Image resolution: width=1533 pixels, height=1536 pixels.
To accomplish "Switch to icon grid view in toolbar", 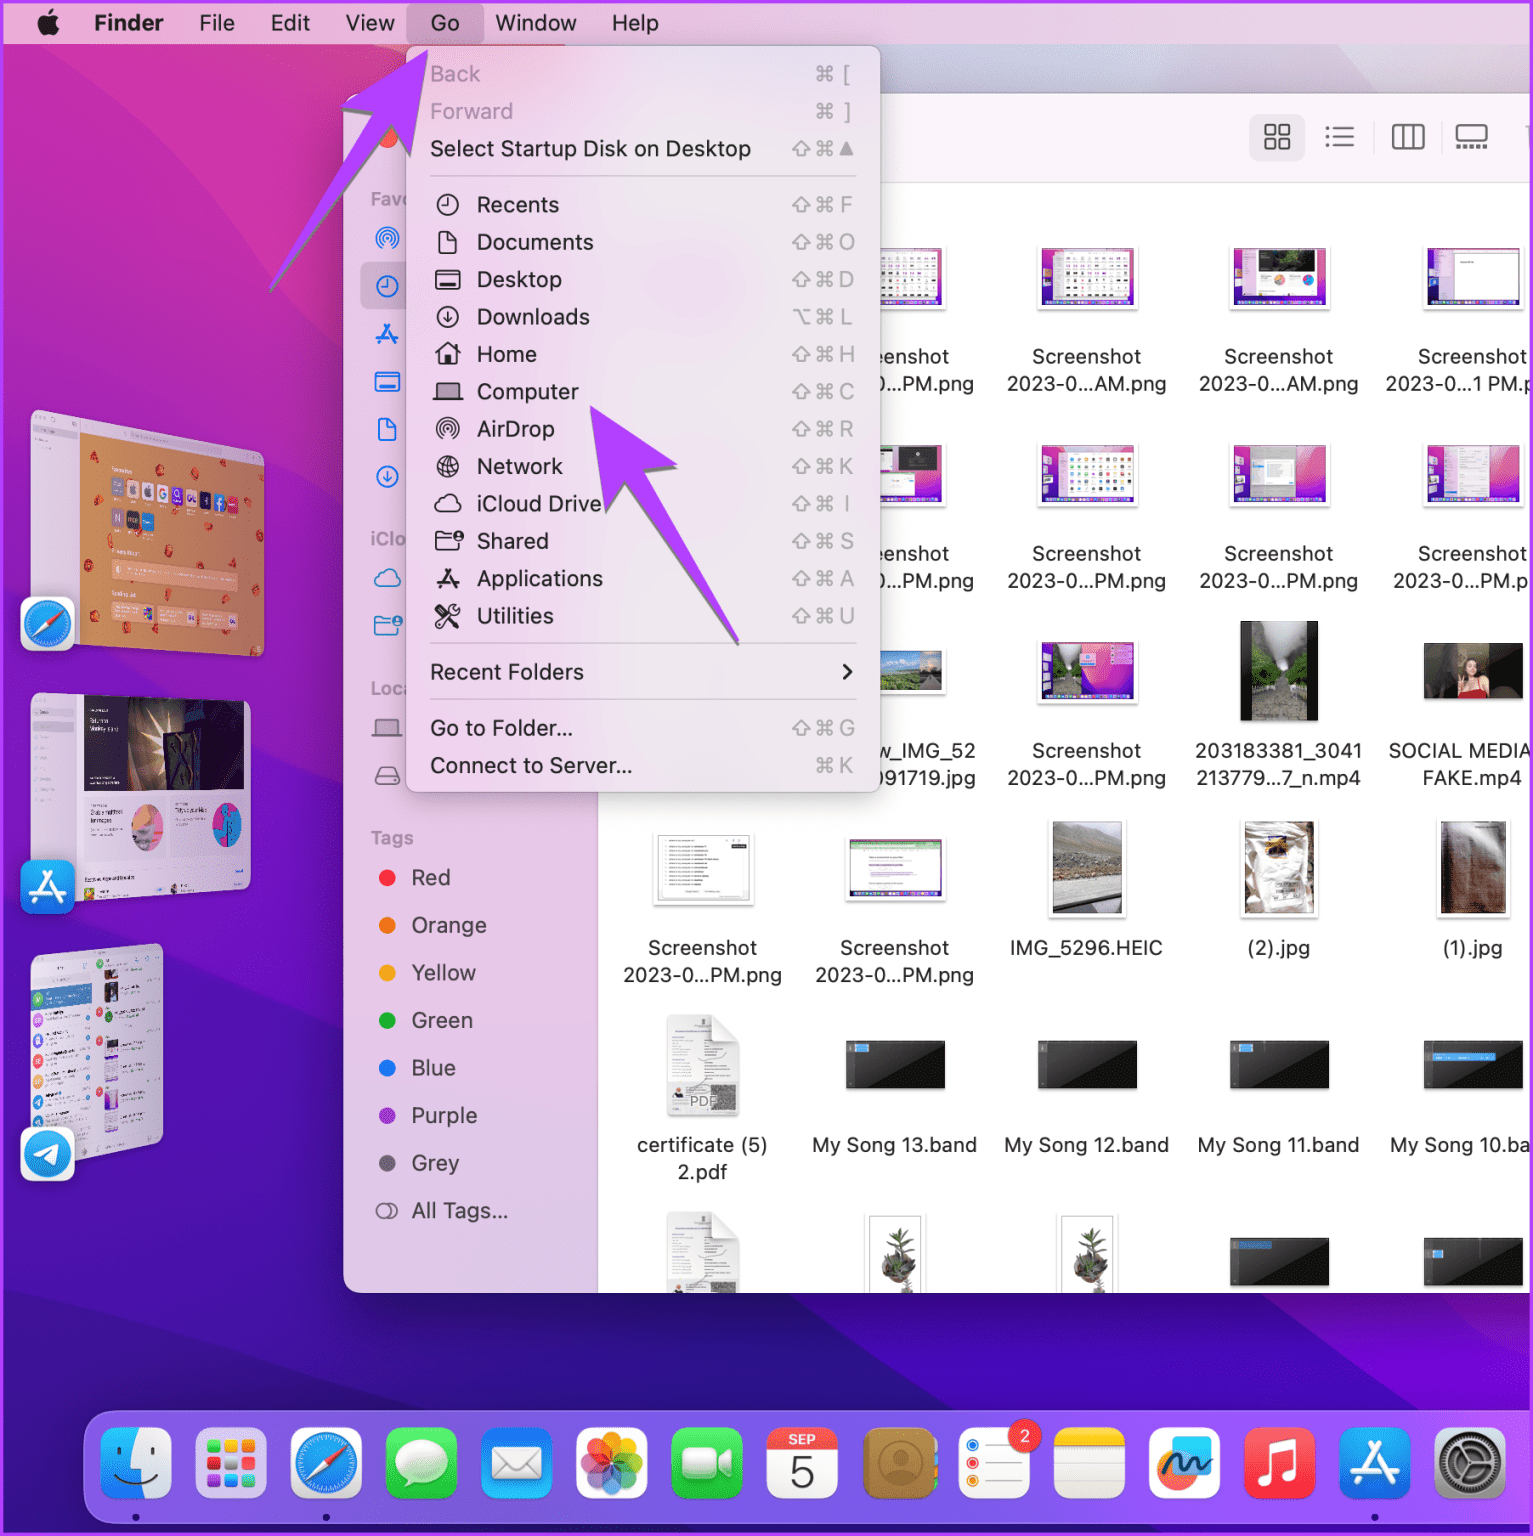I will (x=1276, y=137).
